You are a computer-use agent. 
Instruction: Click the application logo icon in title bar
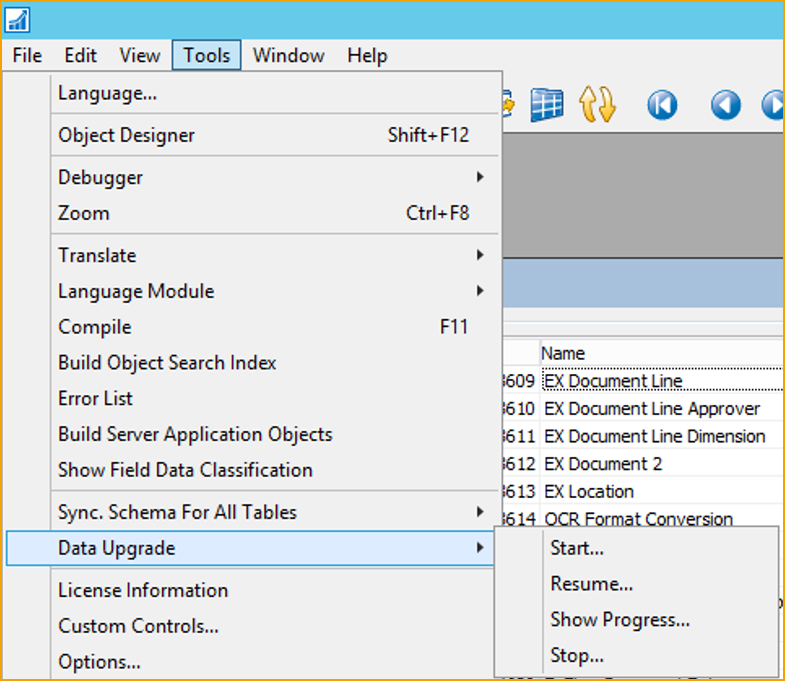coord(18,20)
